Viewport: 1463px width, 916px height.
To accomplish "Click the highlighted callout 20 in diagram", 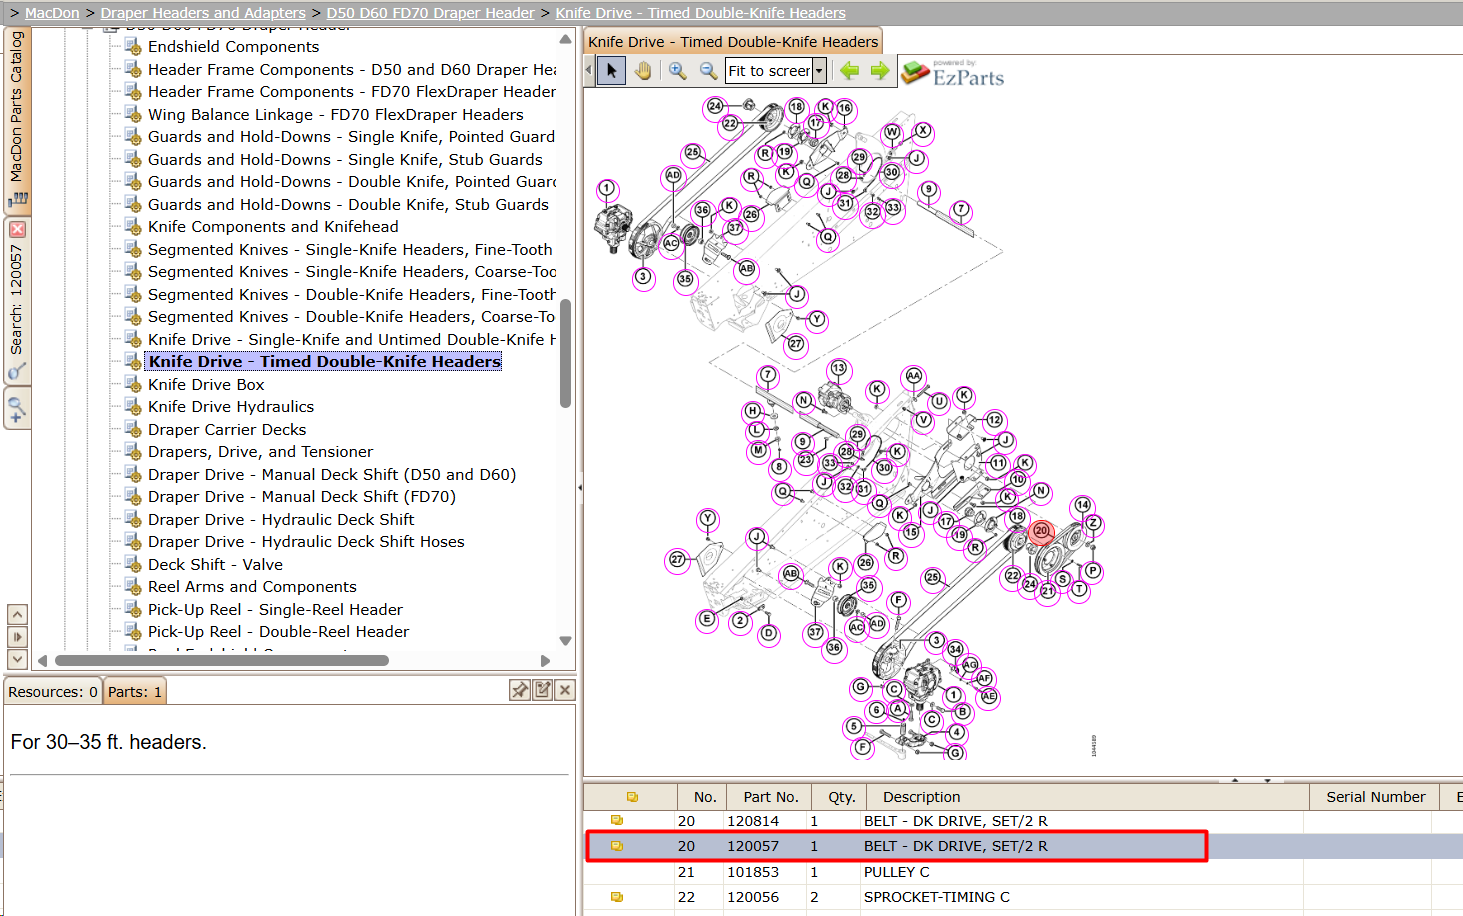I will [1041, 531].
